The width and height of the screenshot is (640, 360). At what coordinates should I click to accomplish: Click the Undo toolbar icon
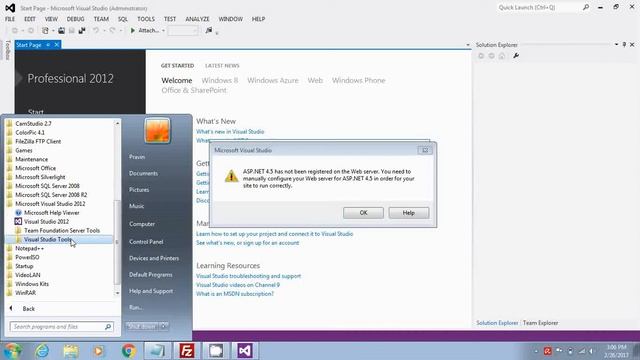click(96, 31)
